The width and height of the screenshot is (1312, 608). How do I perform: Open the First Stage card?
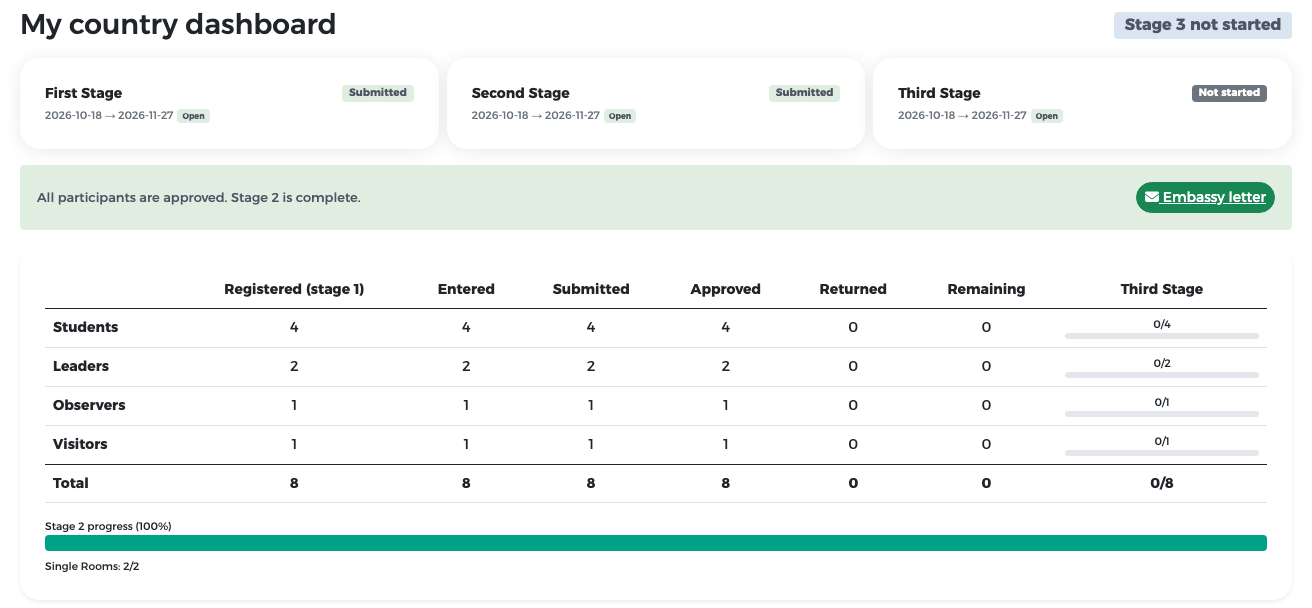point(229,104)
